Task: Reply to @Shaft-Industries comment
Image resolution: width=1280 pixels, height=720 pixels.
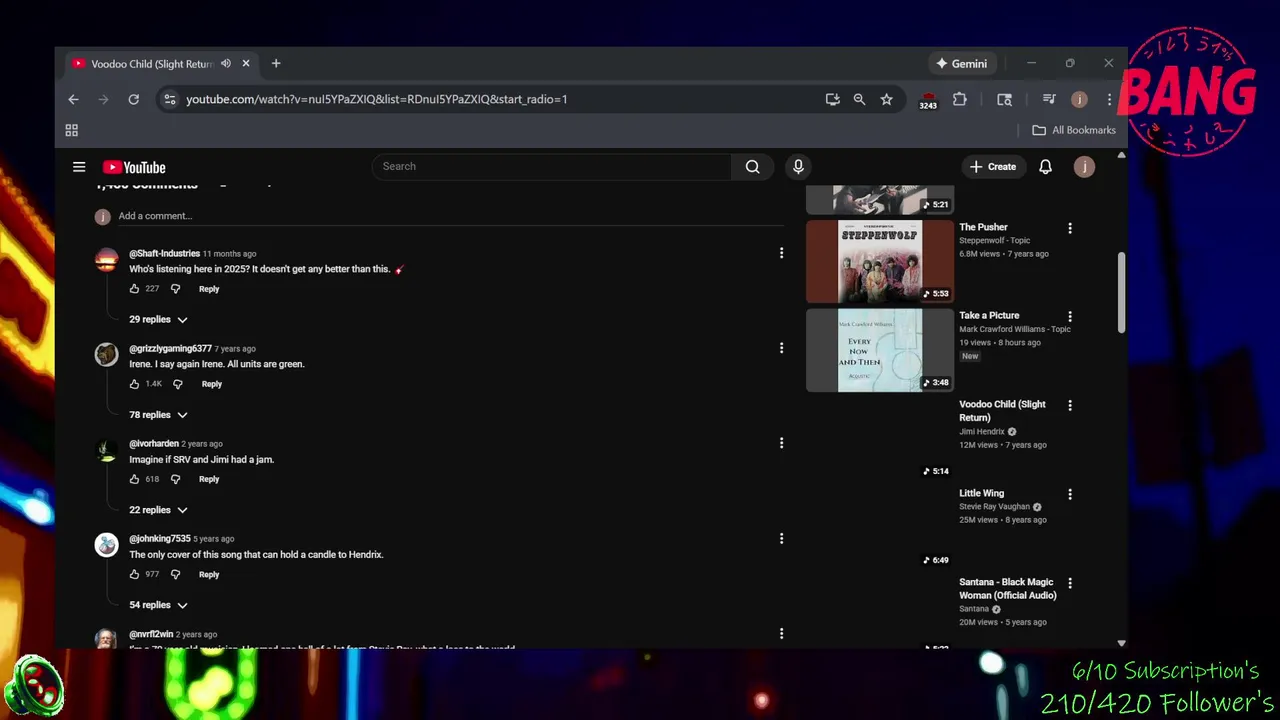Action: tap(209, 289)
